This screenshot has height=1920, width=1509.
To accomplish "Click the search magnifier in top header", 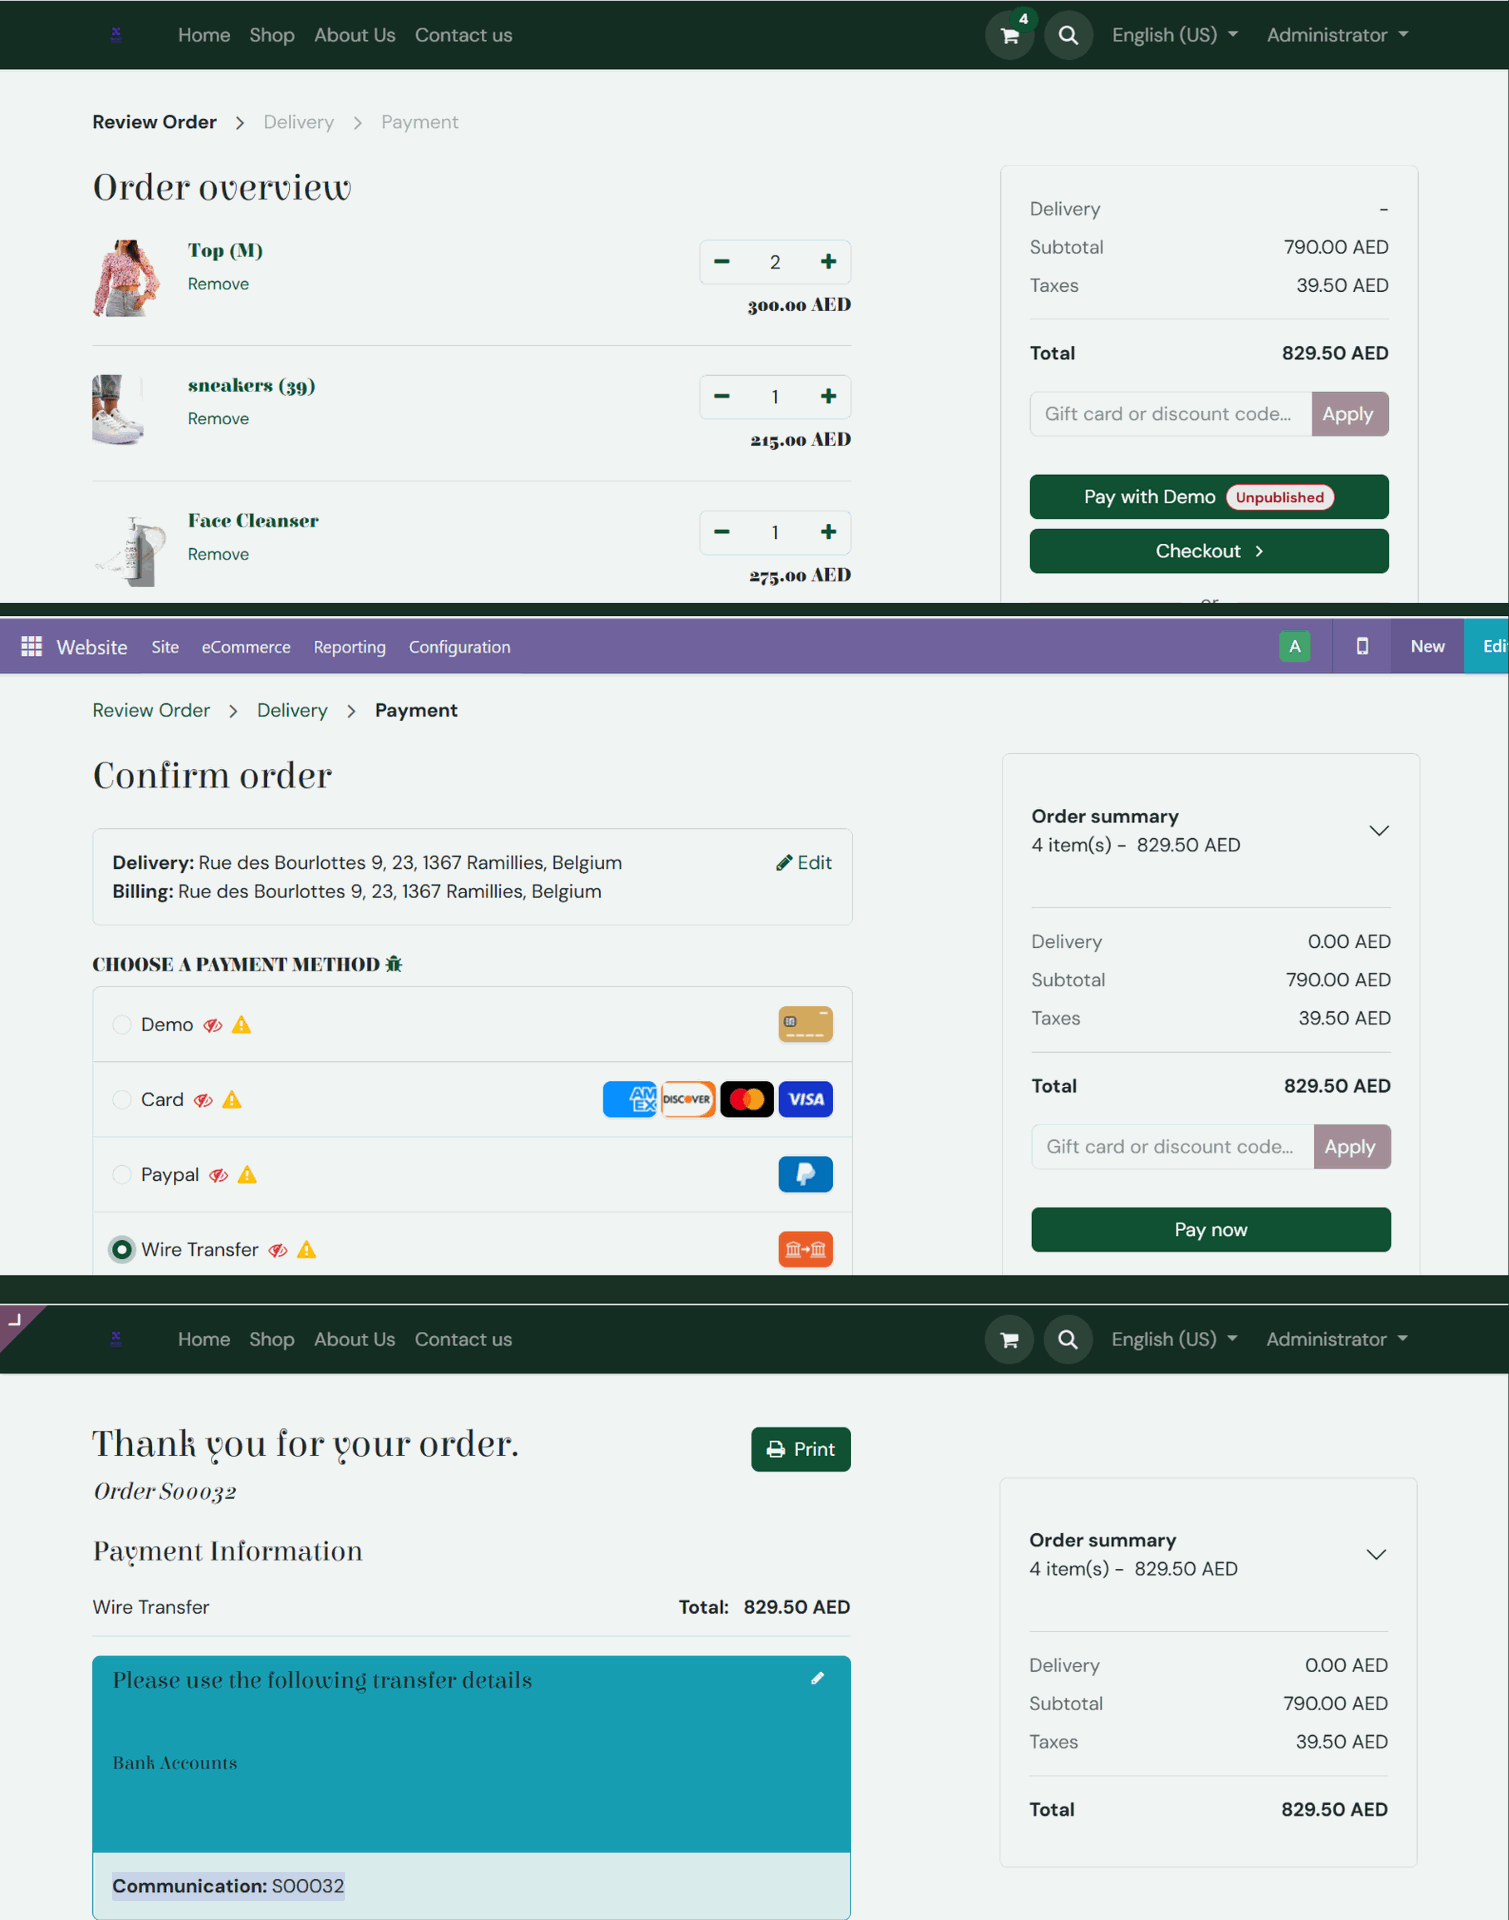I will pos(1068,36).
